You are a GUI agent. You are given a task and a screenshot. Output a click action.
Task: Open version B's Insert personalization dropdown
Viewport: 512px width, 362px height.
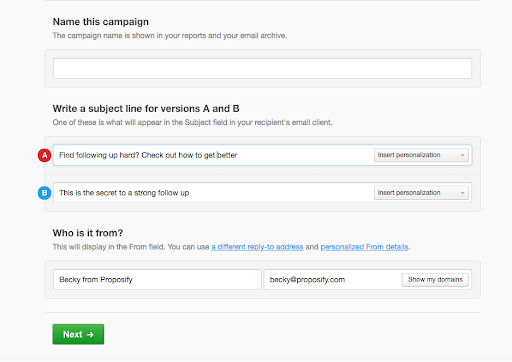pyautogui.click(x=421, y=193)
